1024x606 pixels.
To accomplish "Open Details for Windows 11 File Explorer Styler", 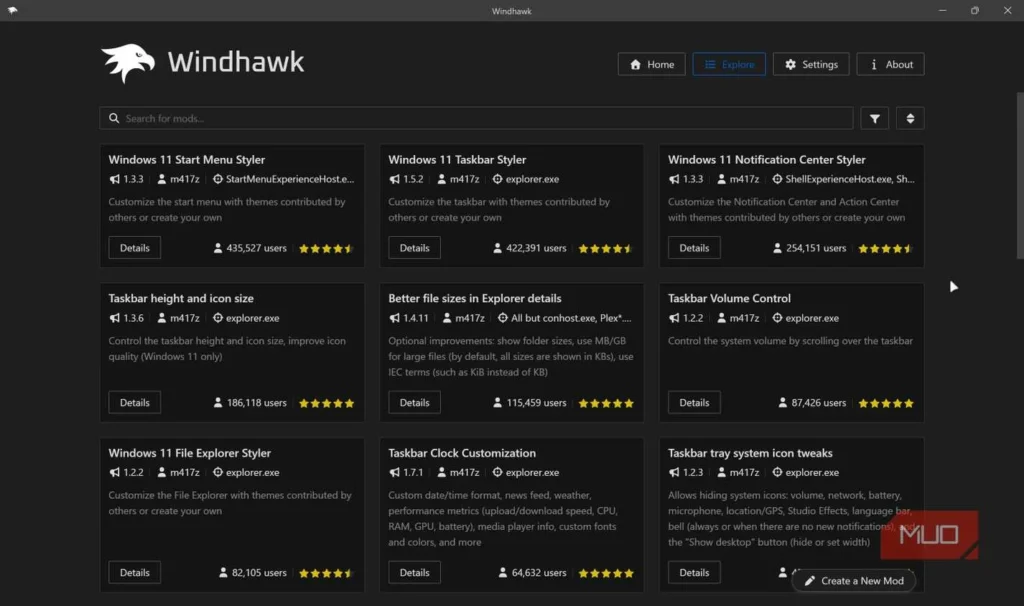I will [135, 572].
